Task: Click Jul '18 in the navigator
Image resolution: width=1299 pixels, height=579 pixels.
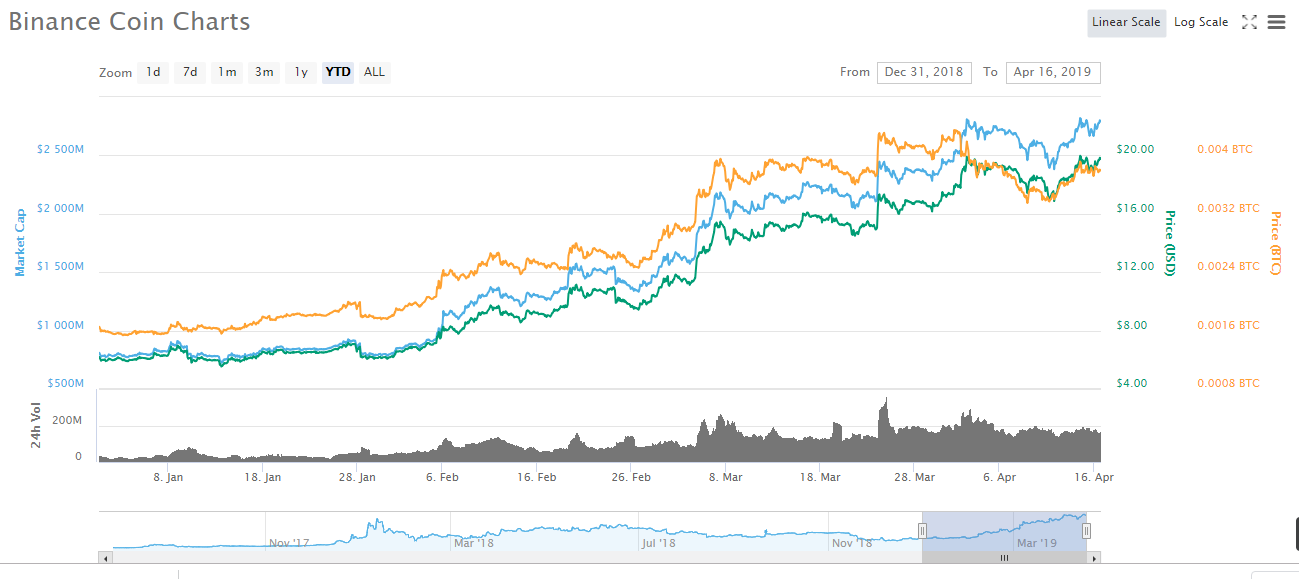Action: [x=657, y=543]
